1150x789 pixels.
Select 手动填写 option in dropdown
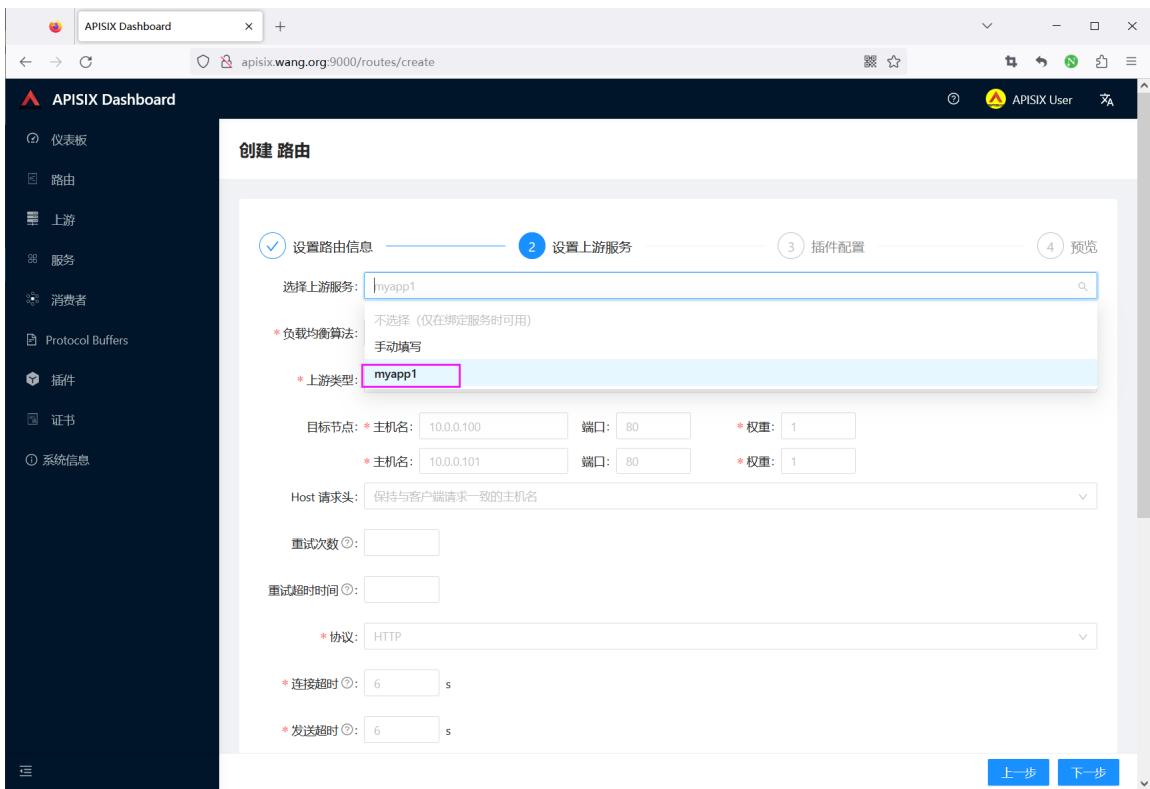click(730, 346)
